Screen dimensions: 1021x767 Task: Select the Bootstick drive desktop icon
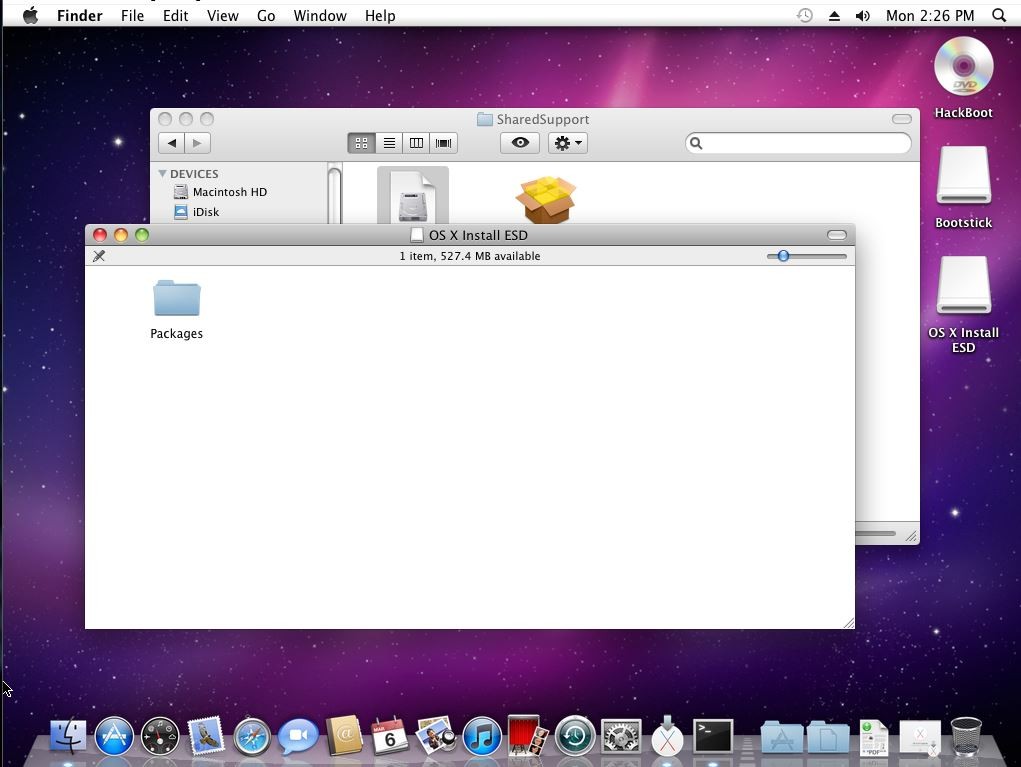pos(963,178)
